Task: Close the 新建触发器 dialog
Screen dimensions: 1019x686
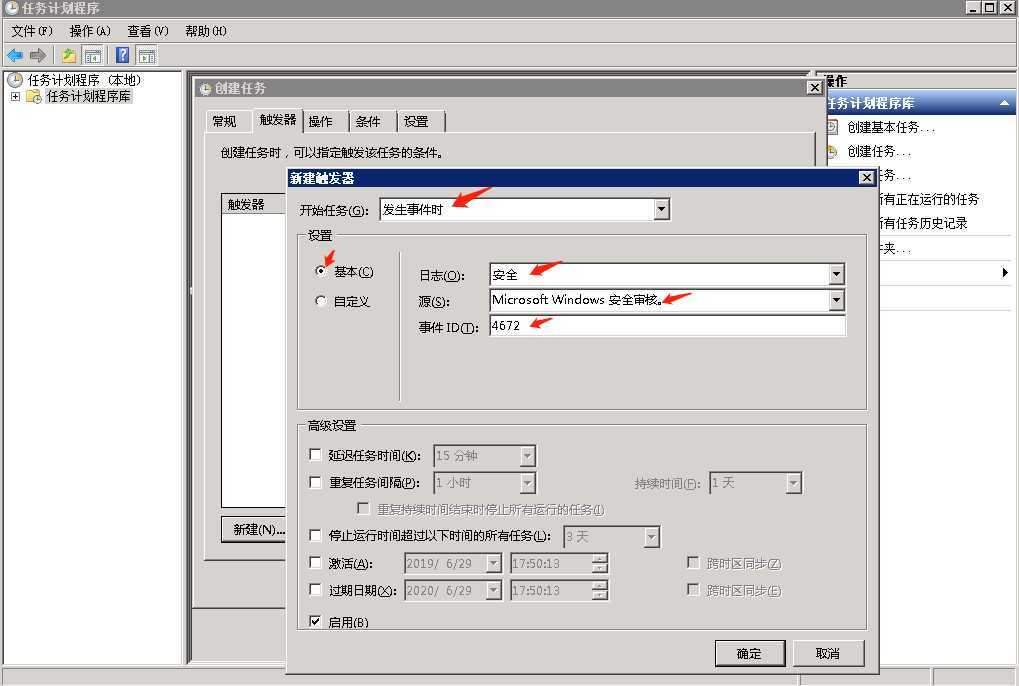Action: click(866, 178)
